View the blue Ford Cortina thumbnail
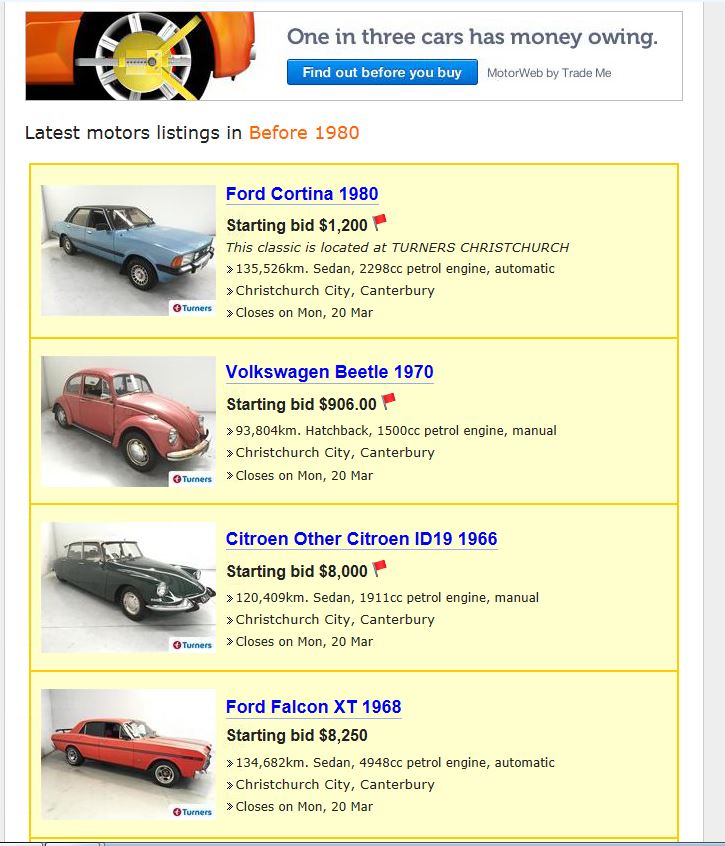This screenshot has height=846, width=725. 128,250
